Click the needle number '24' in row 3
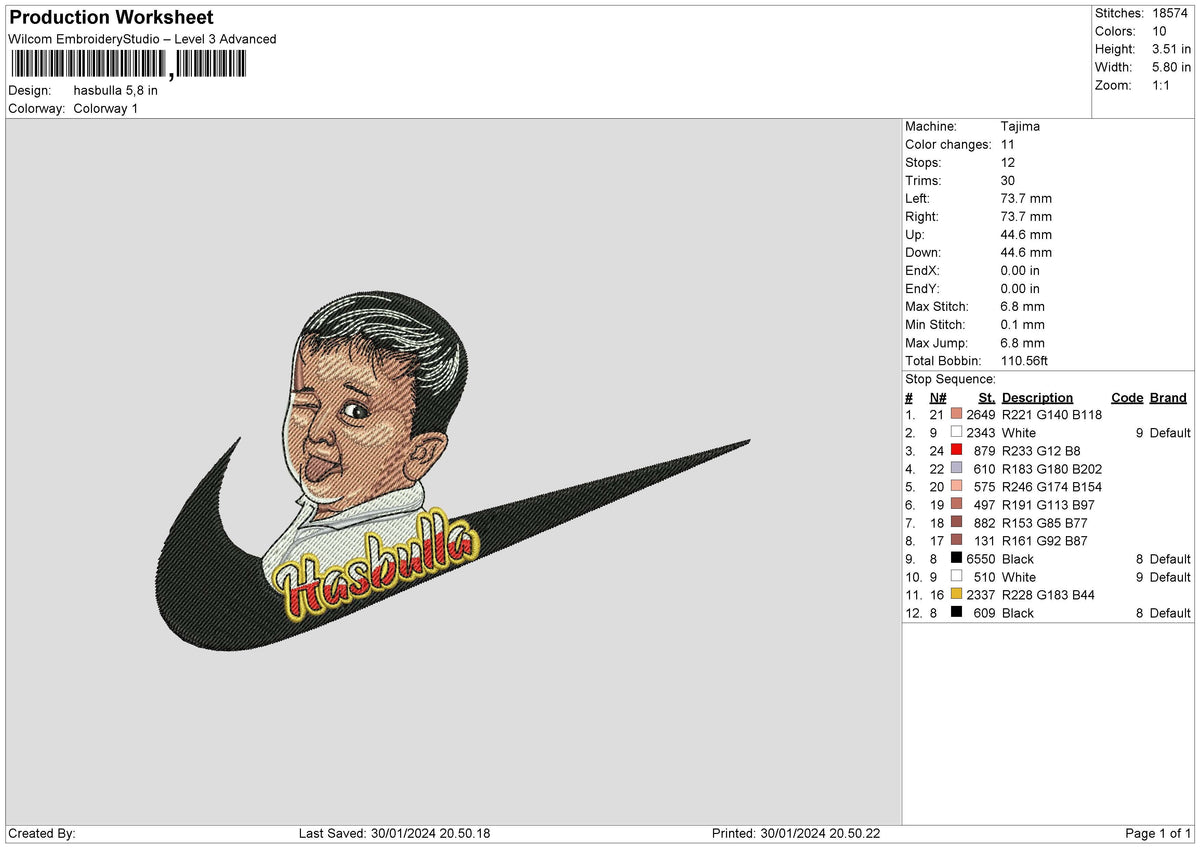Viewport: 1200px width, 848px height. [937, 451]
